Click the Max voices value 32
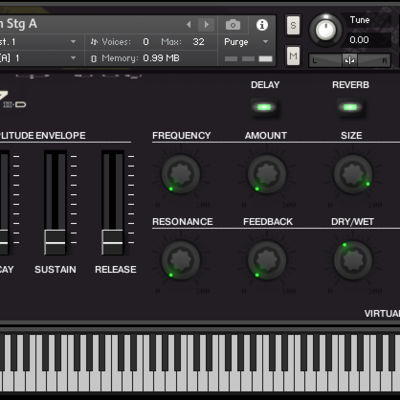The width and height of the screenshot is (400, 400). [198, 42]
